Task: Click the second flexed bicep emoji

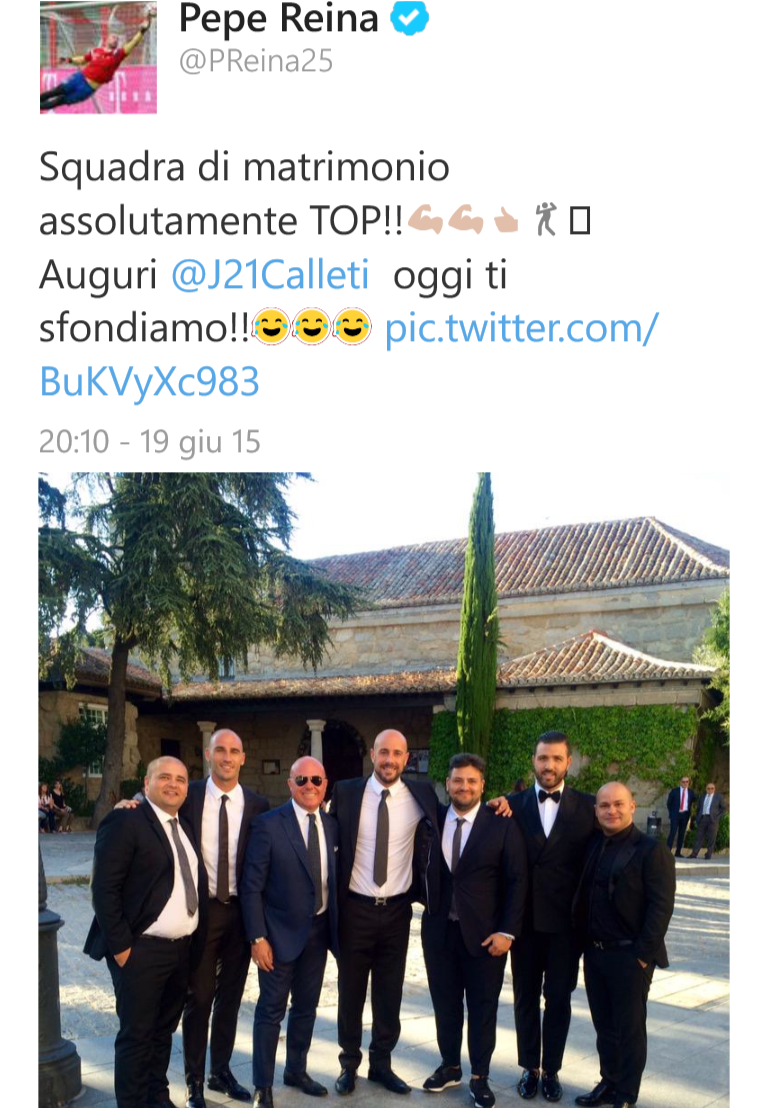Action: (466, 219)
